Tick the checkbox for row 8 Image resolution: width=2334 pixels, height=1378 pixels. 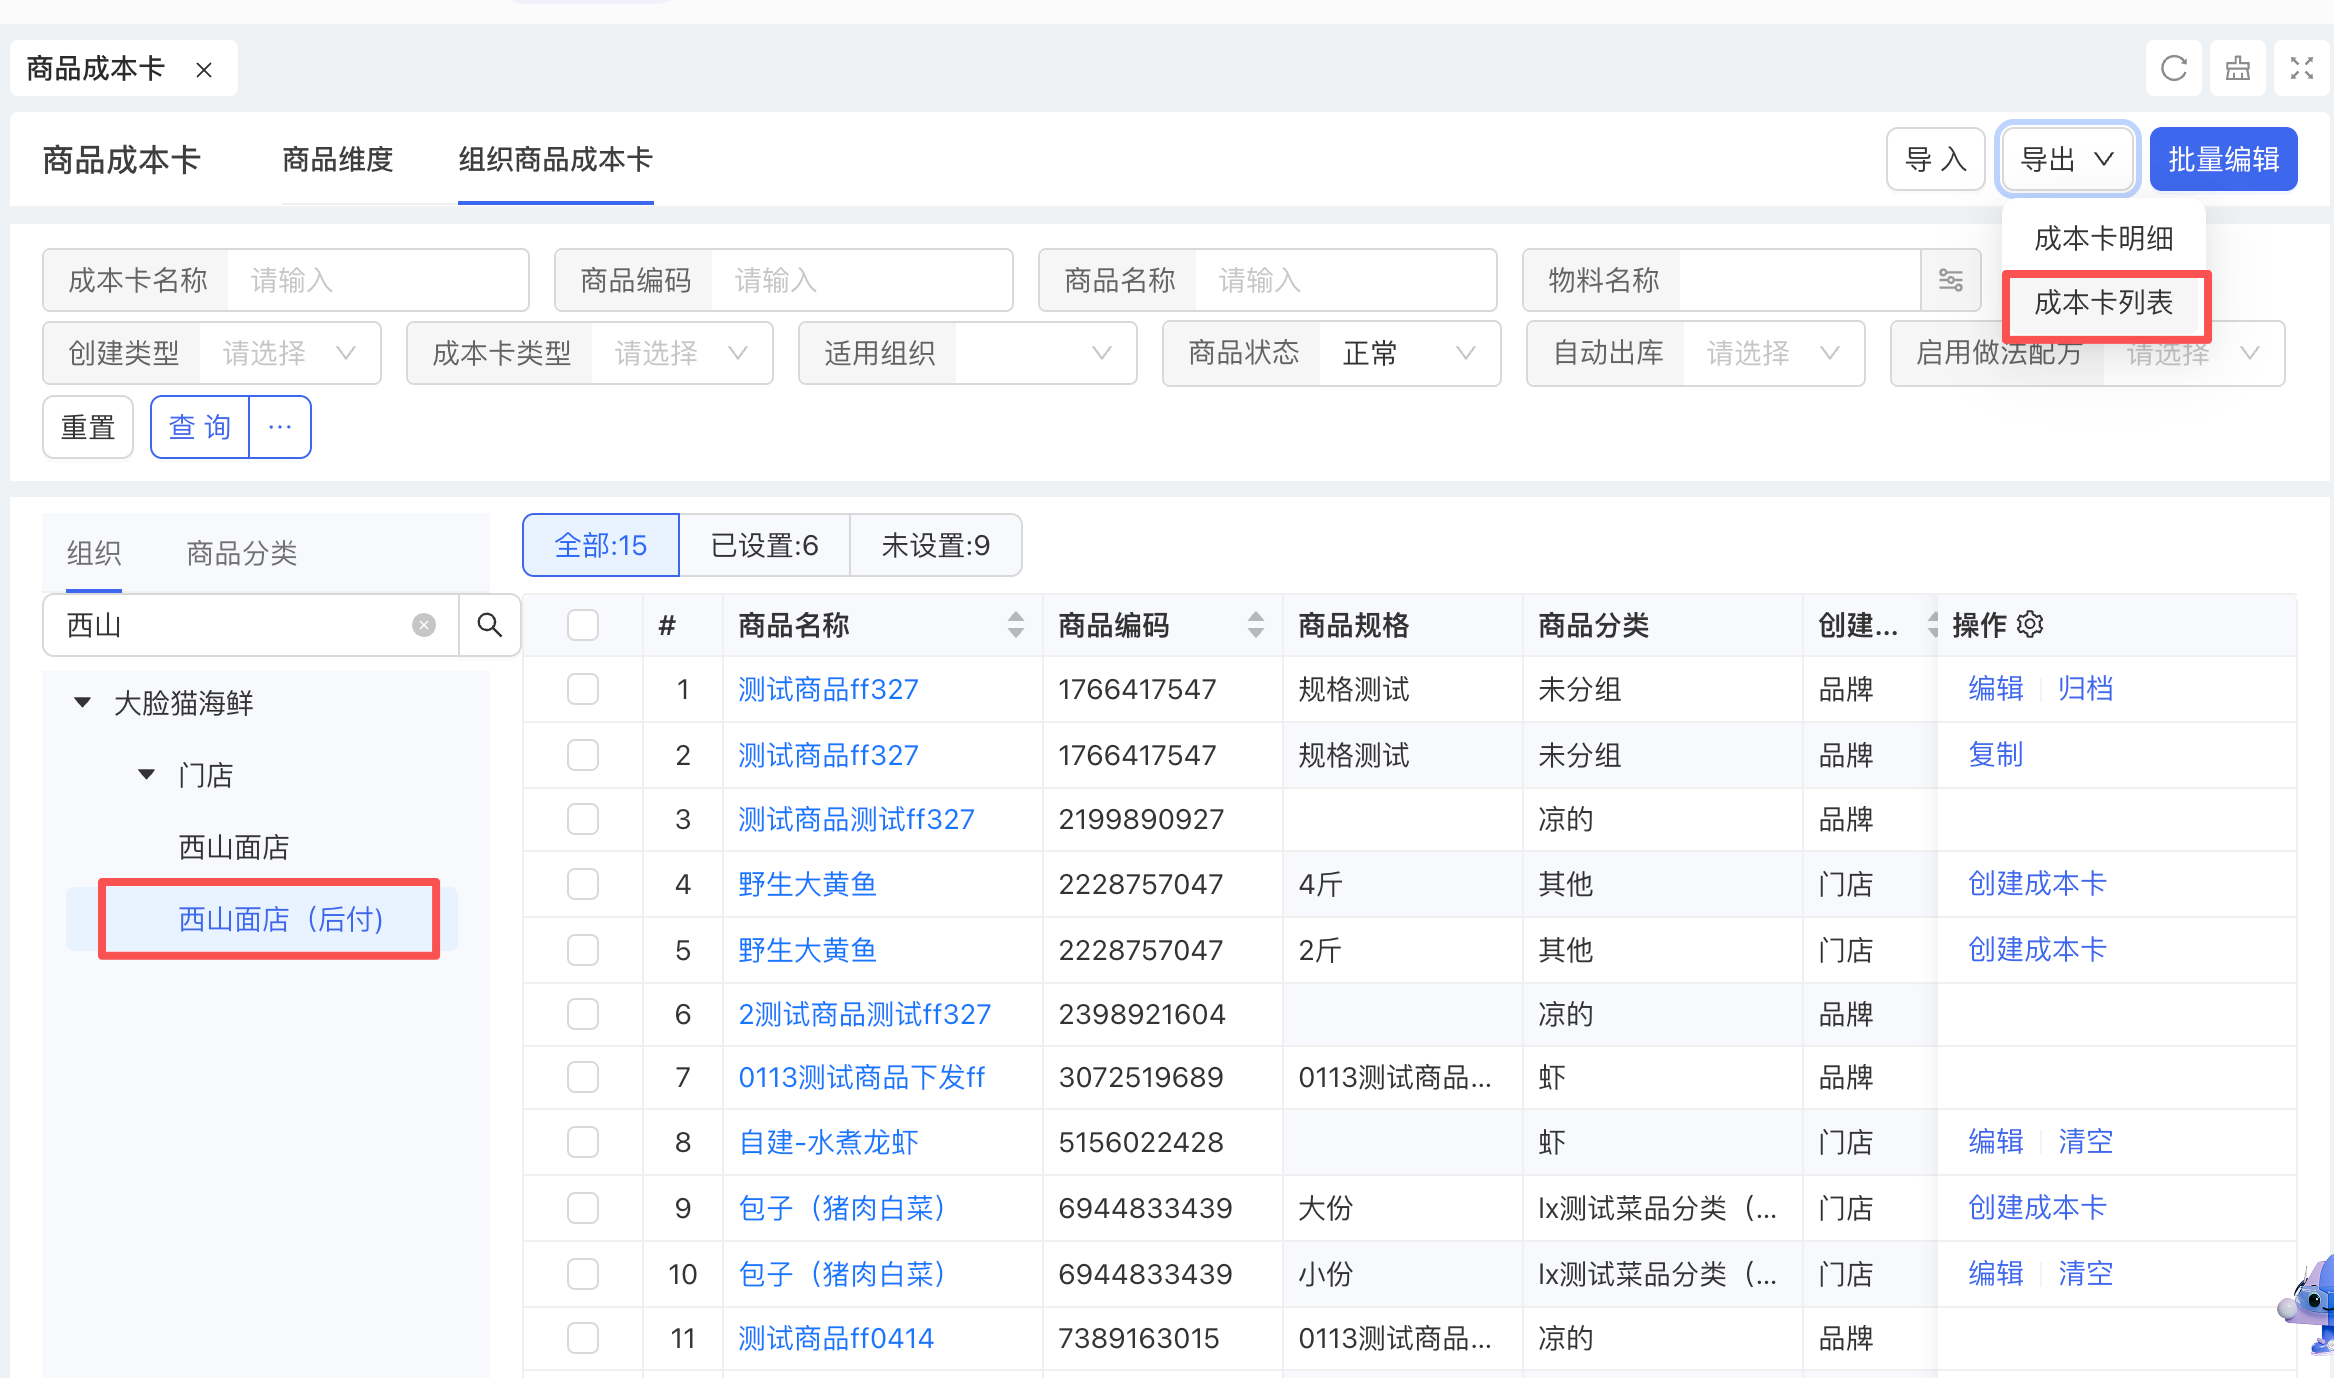coord(582,1142)
